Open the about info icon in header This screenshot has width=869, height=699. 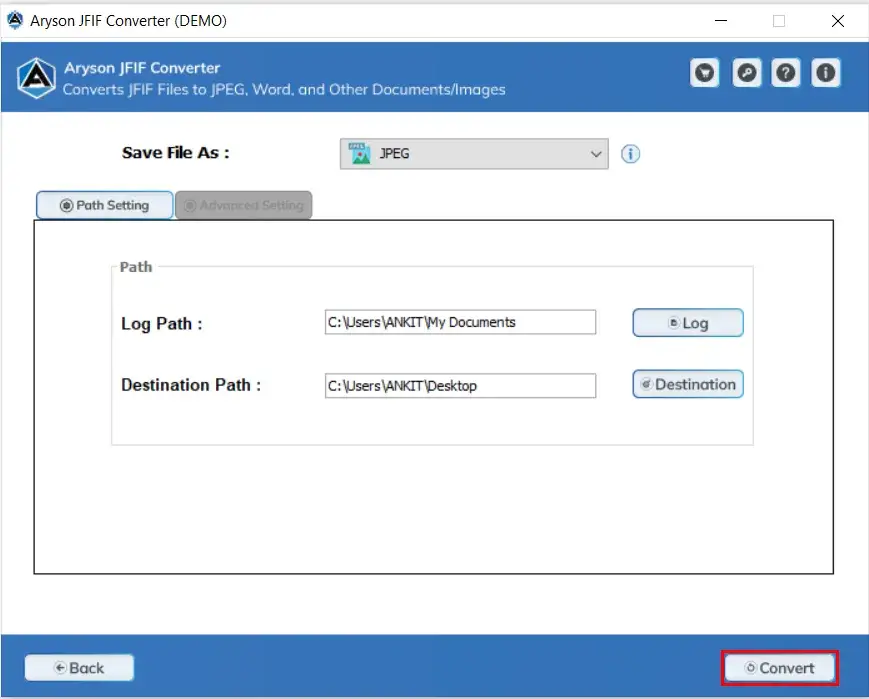[x=826, y=73]
